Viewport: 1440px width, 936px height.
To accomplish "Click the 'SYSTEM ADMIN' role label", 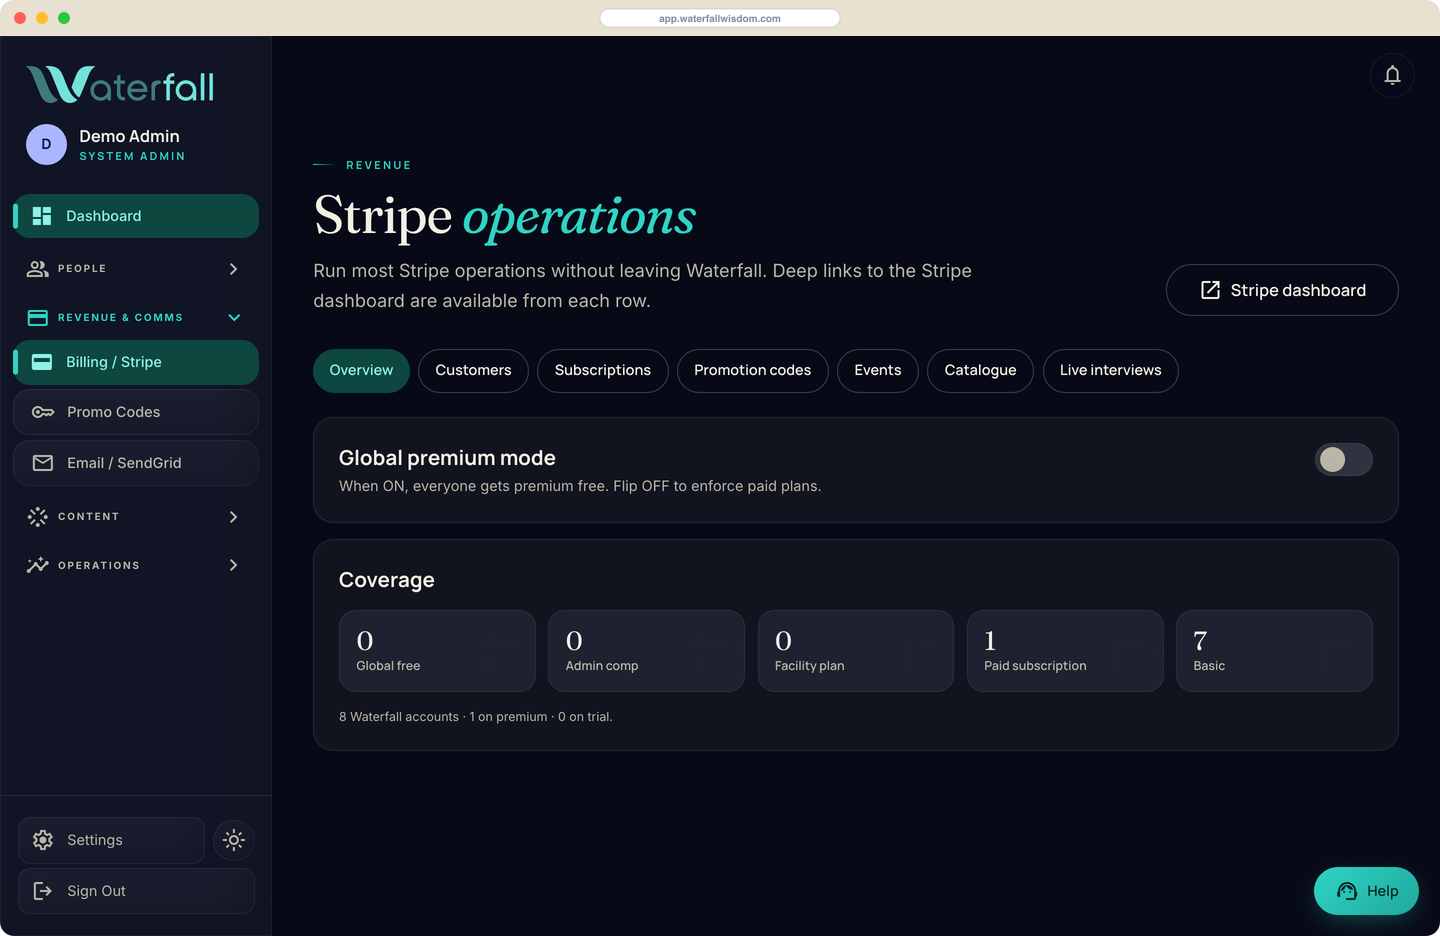I will coord(132,157).
